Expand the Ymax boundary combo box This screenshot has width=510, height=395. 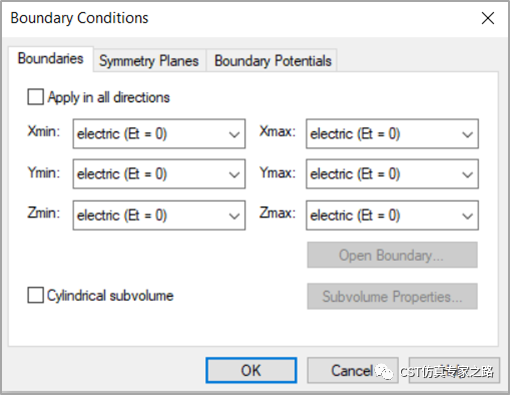coord(392,174)
